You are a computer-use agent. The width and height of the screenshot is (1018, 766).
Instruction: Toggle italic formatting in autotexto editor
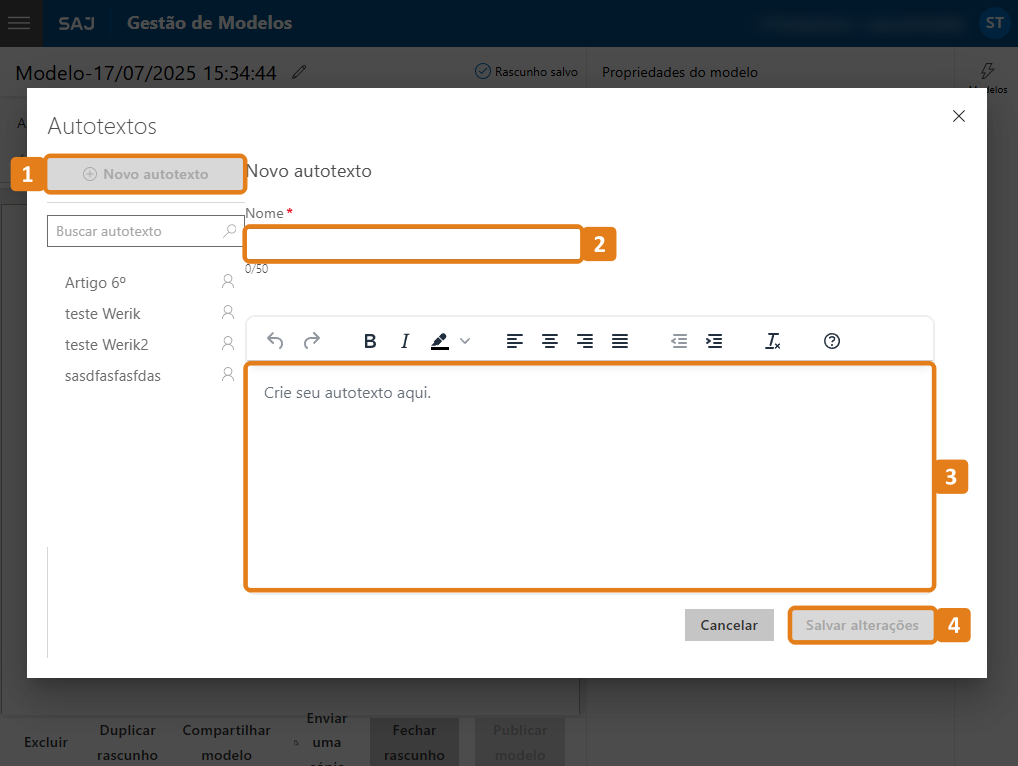pos(405,341)
